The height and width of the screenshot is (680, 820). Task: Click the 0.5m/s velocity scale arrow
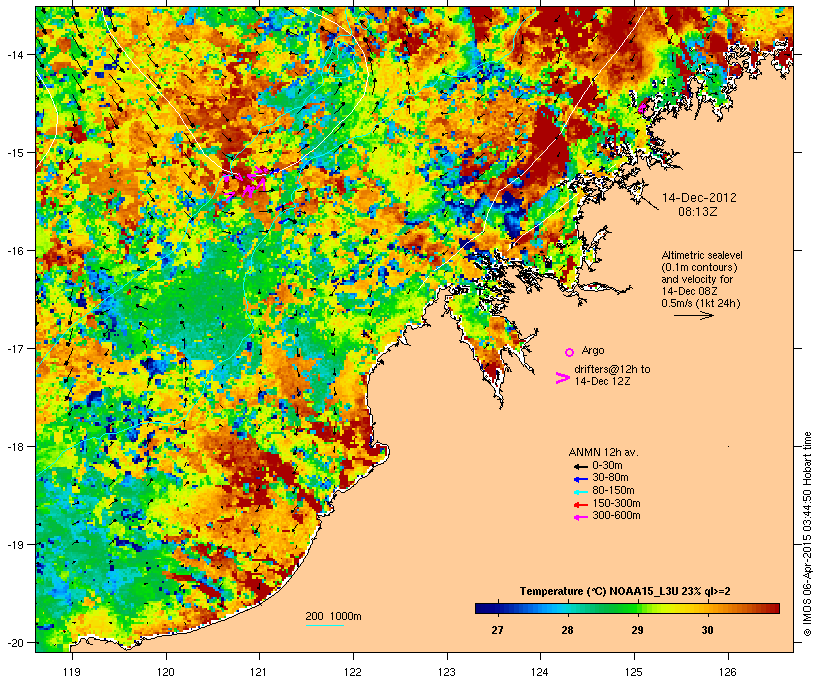[x=693, y=315]
